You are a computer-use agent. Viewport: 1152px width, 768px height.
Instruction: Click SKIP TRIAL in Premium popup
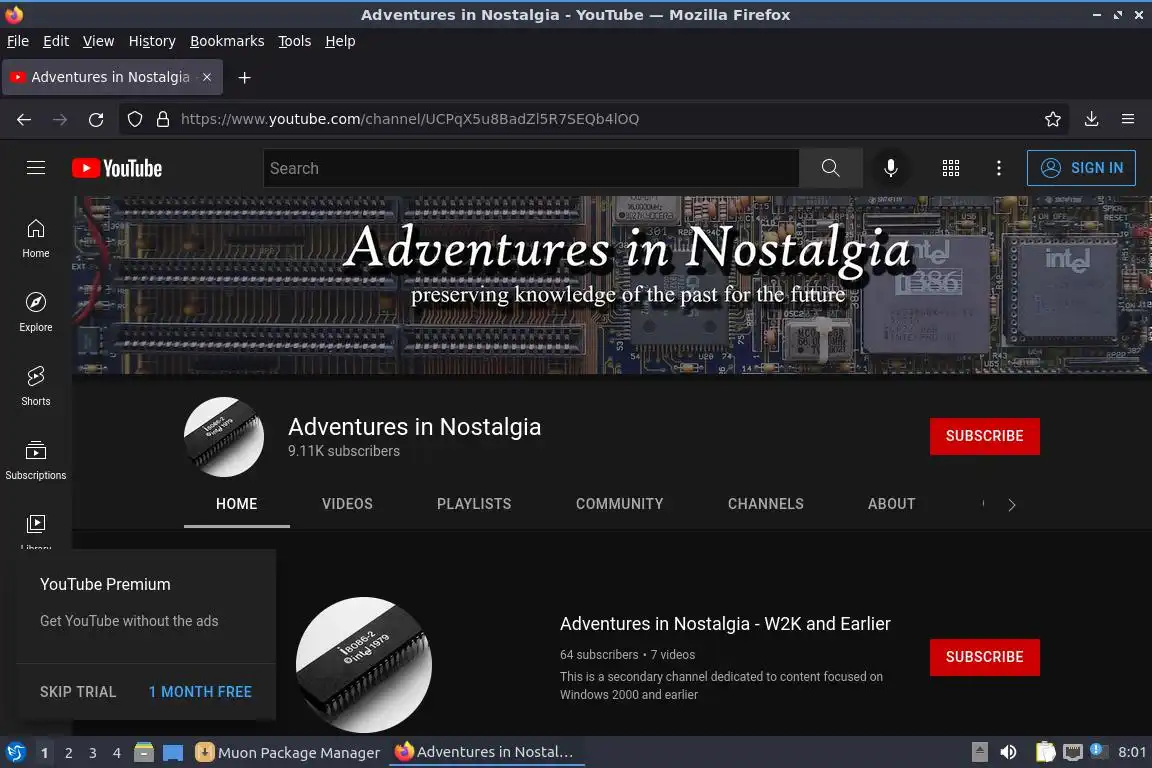coord(78,692)
